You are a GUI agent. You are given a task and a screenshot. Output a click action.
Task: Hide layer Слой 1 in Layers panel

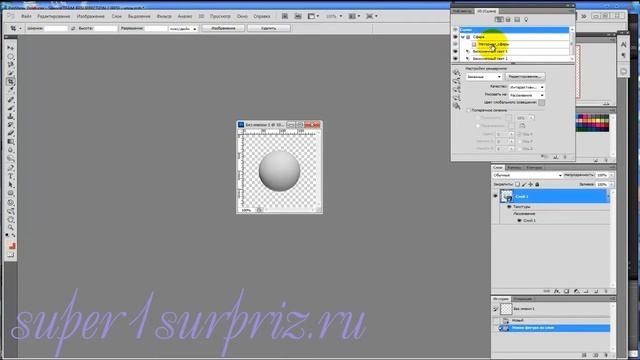tap(495, 196)
